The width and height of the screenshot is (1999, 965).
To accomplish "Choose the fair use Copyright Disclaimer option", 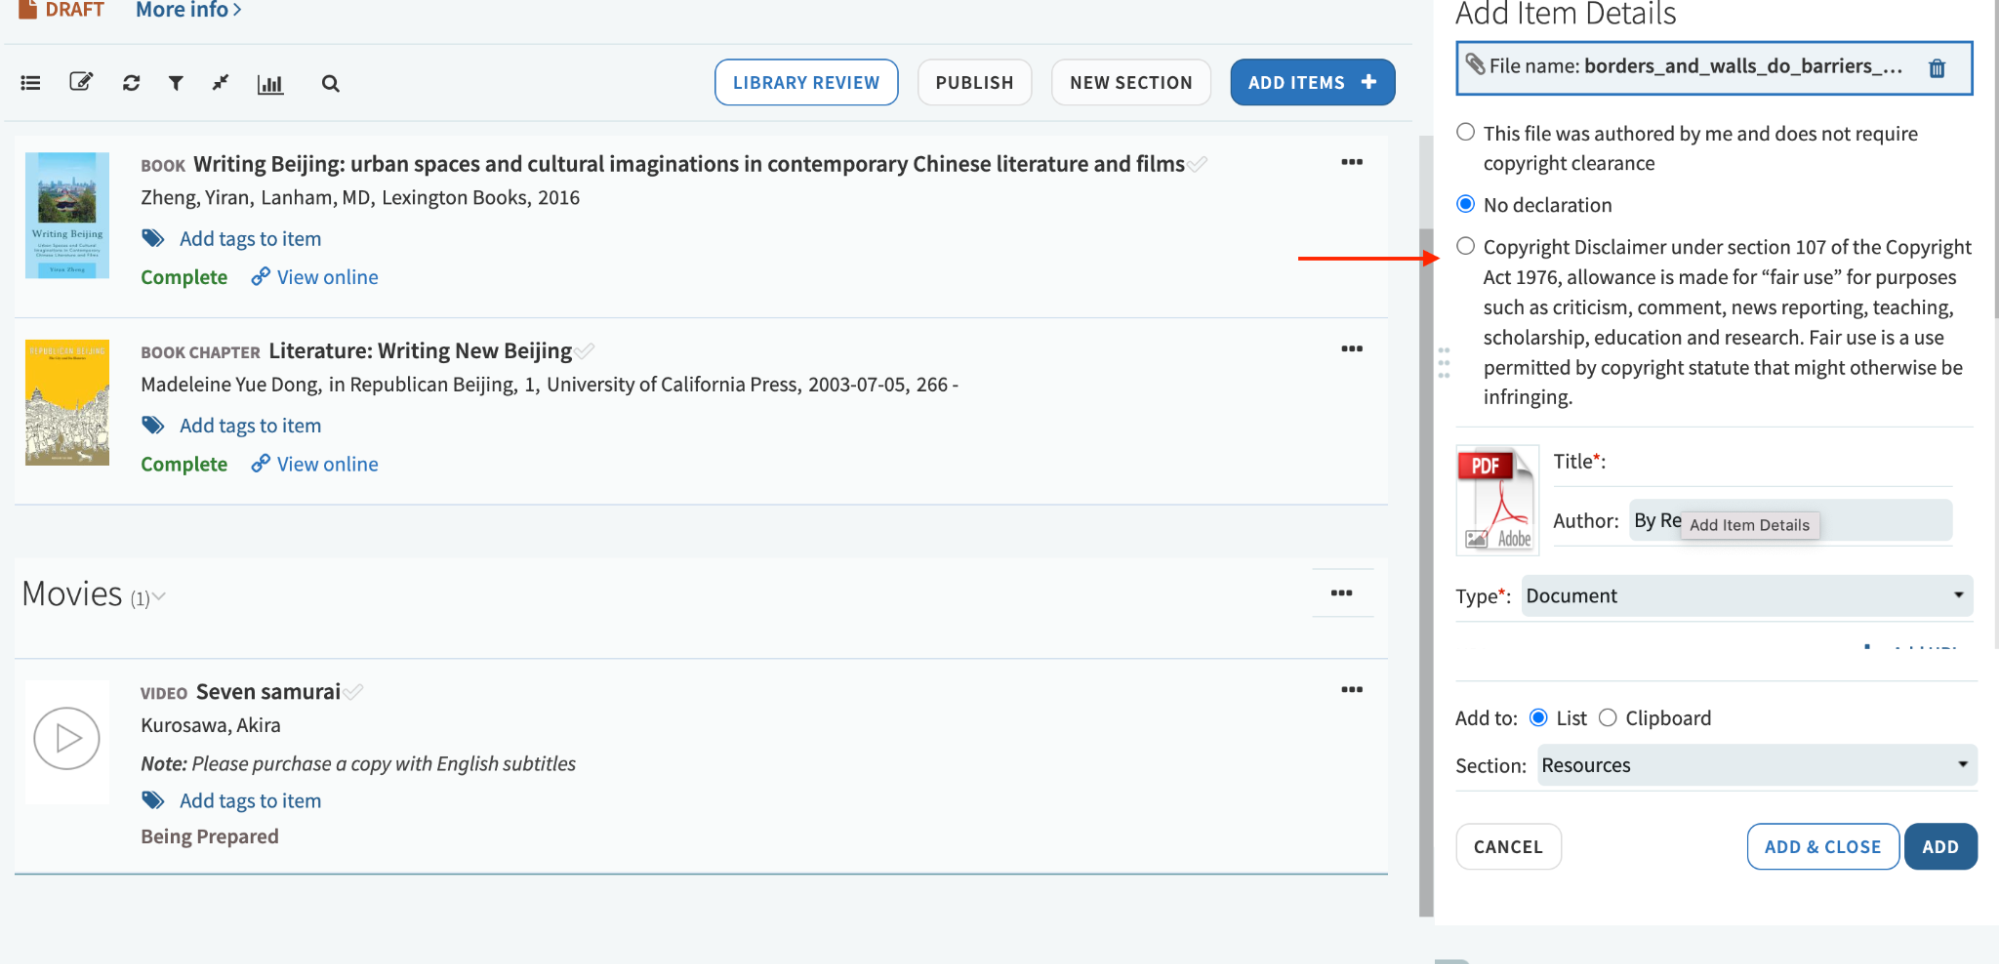I will (1465, 245).
